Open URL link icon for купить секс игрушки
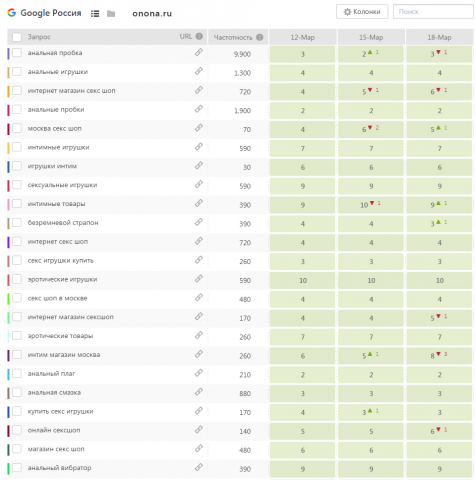This screenshot has width=476, height=480. [199, 411]
